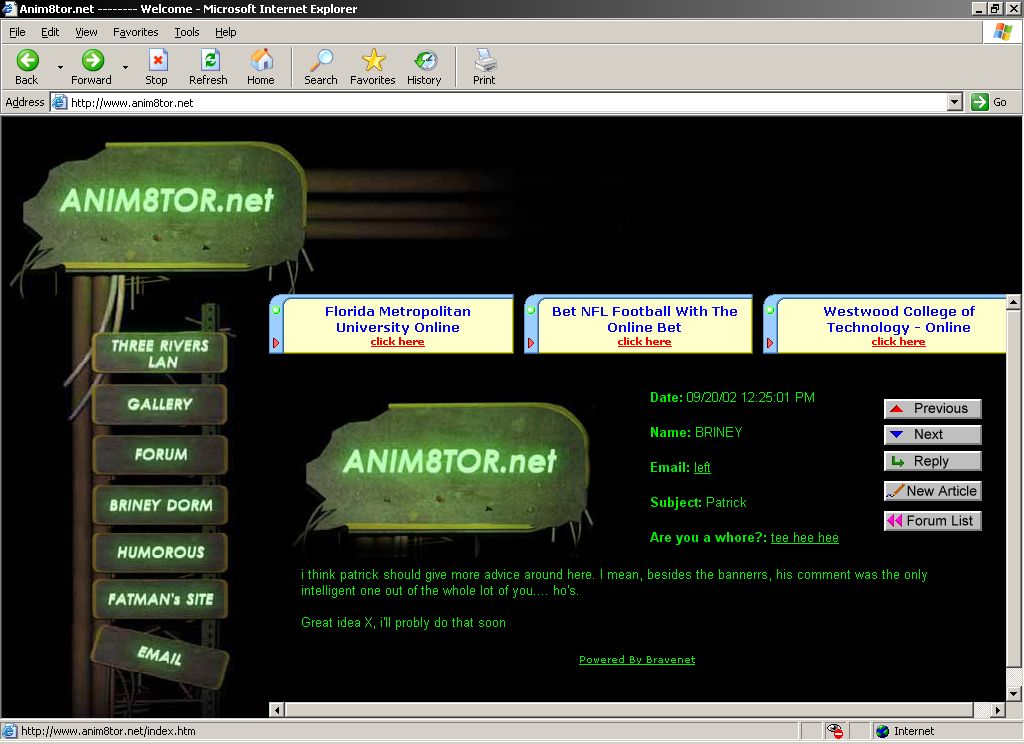The width and height of the screenshot is (1024, 744).
Task: Open the File menu
Action: [x=17, y=32]
